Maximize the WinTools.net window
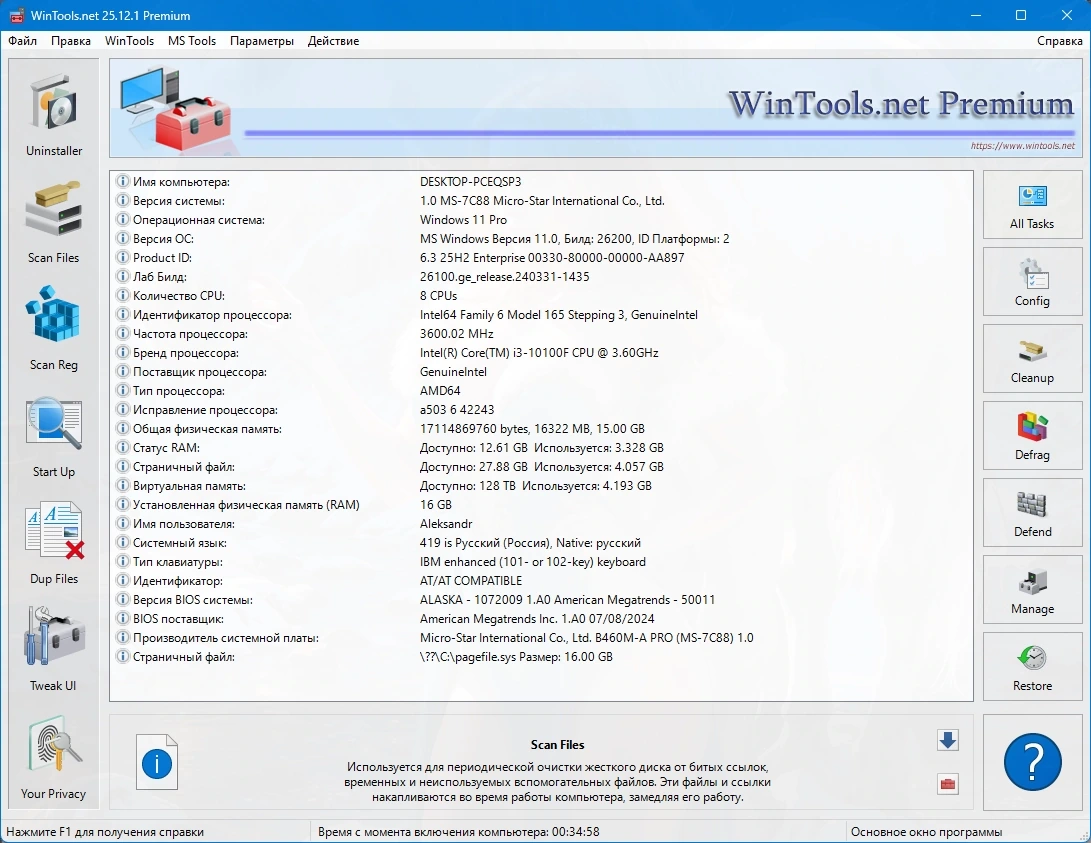This screenshot has height=843, width=1091. (x=1021, y=15)
